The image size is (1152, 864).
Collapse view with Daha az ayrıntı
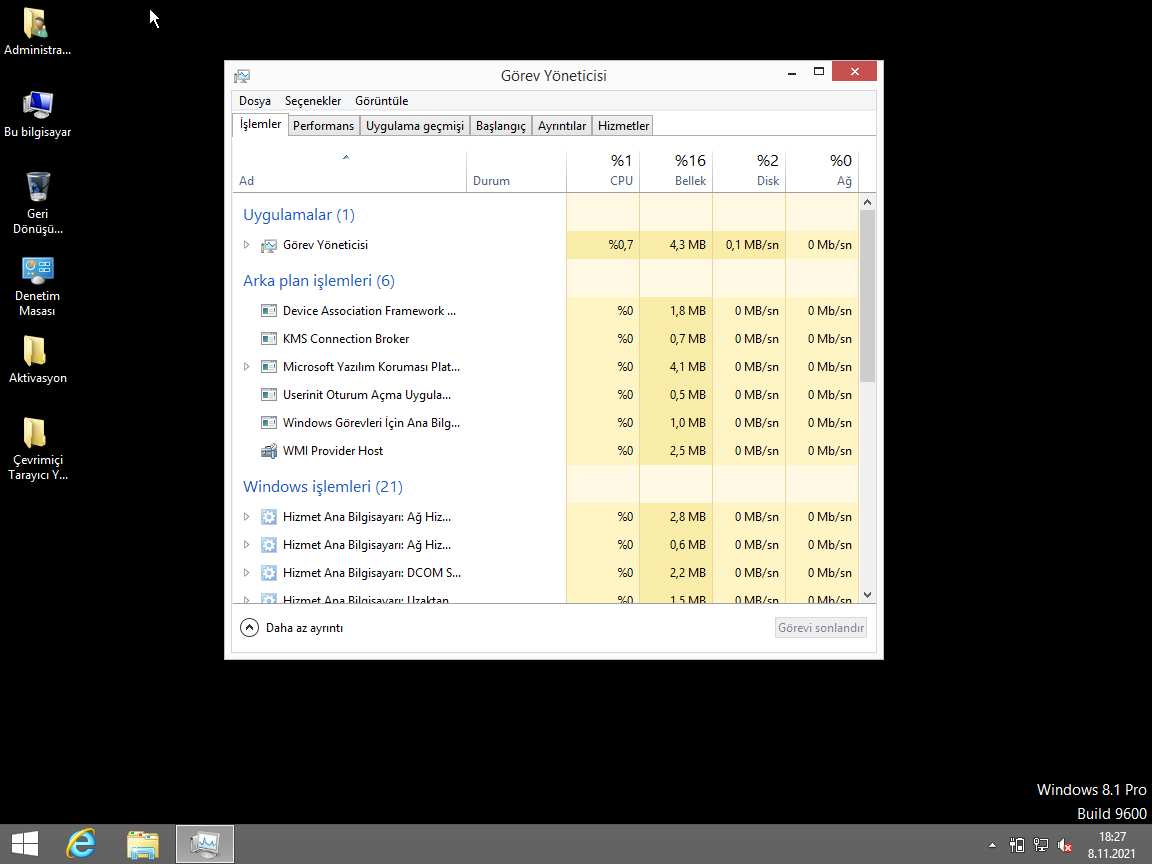293,628
